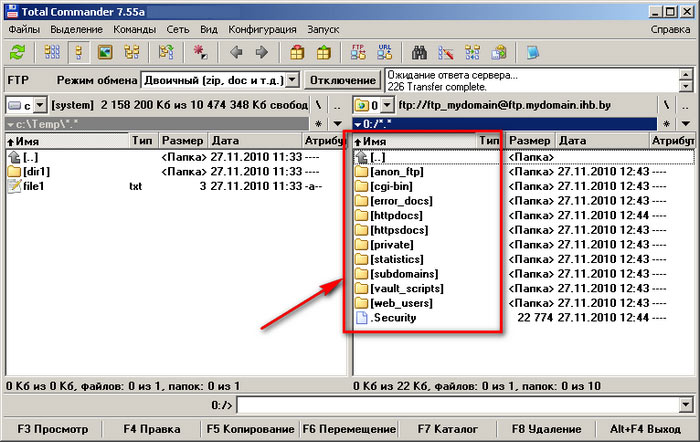The width and height of the screenshot is (700, 442).
Task: Select the [web_users] folder
Action: pyautogui.click(x=401, y=303)
